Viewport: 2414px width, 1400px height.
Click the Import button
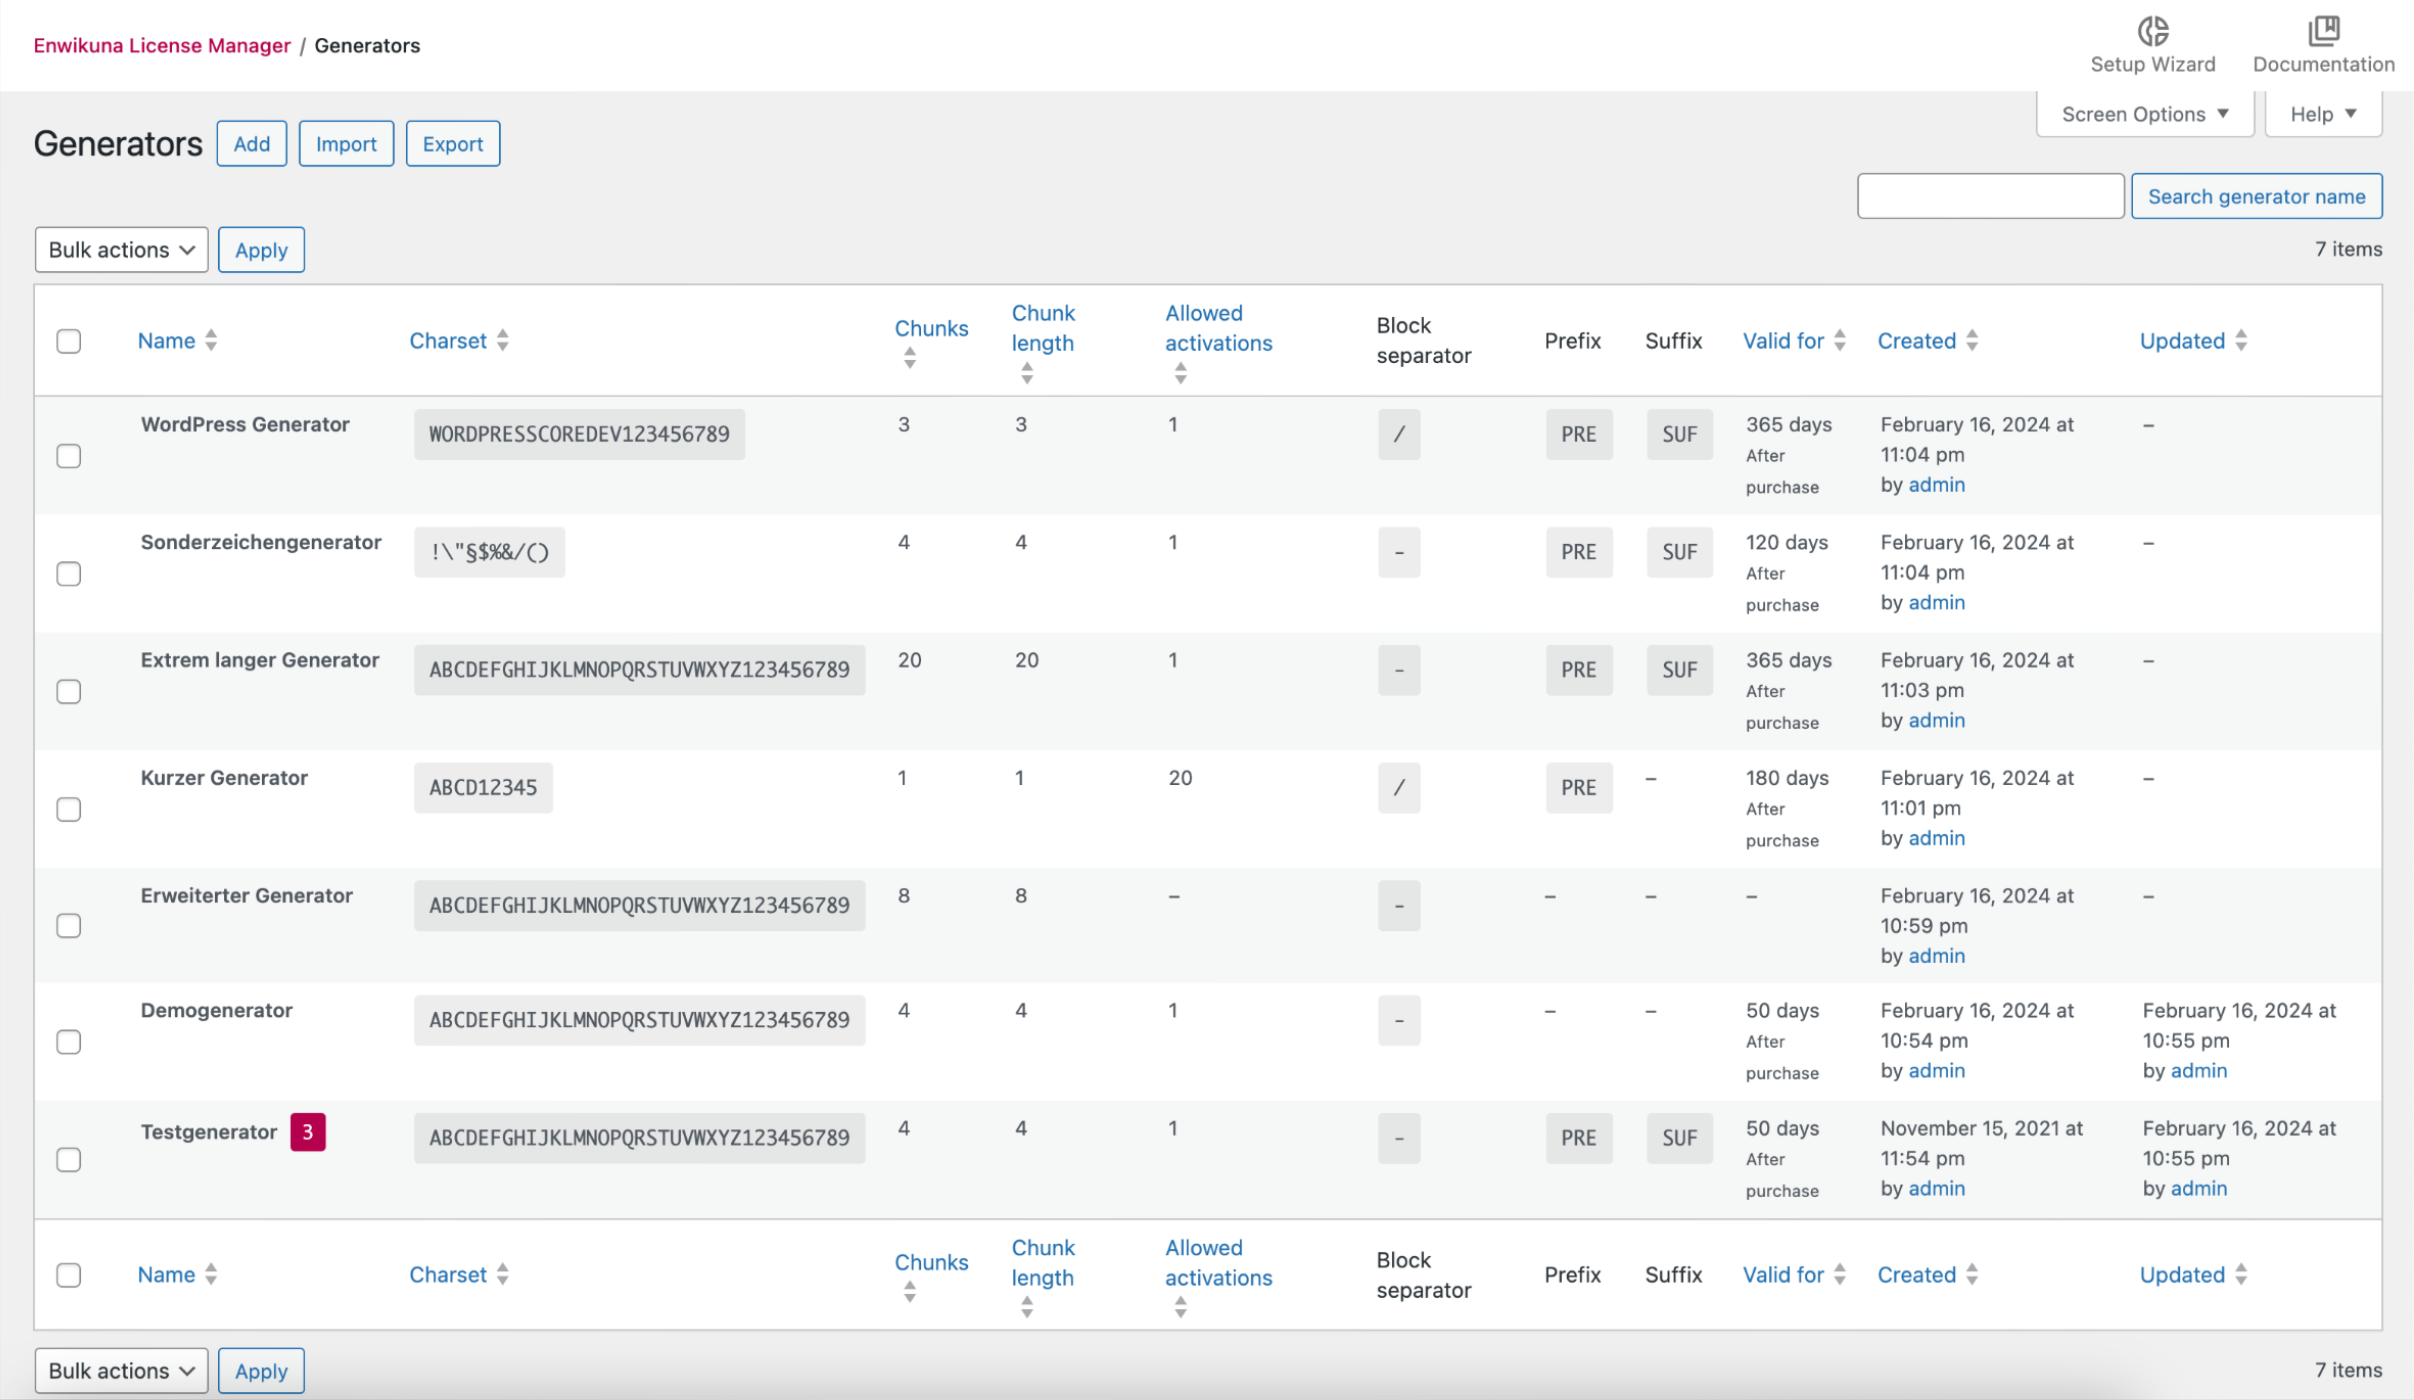click(346, 144)
